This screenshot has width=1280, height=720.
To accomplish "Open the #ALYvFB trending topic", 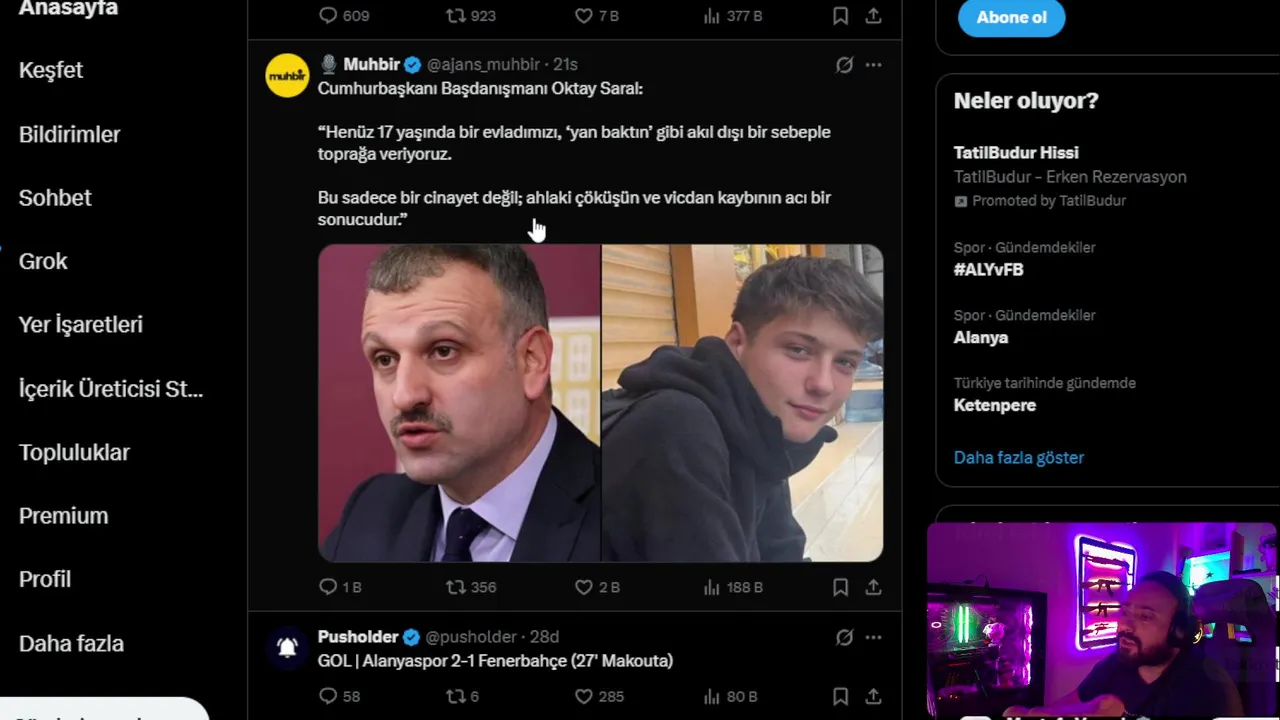I will pos(988,269).
